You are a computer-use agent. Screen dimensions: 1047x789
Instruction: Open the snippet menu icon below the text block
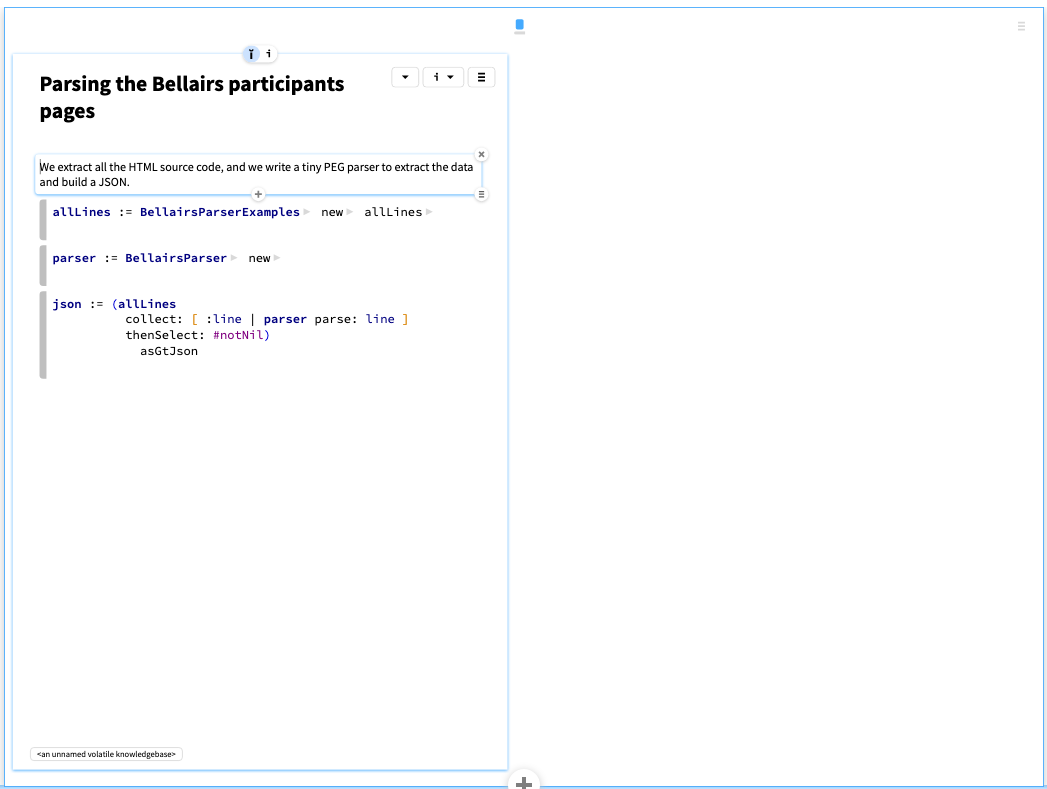point(481,195)
